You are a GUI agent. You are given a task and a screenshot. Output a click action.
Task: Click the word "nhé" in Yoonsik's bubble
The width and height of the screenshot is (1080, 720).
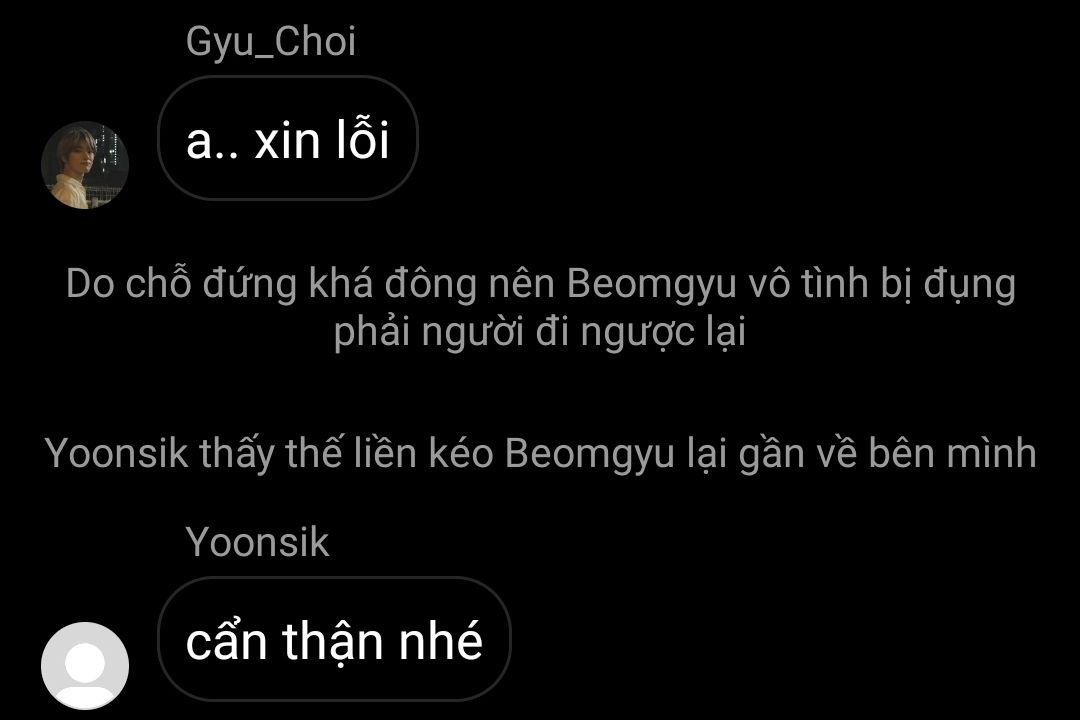(x=441, y=641)
